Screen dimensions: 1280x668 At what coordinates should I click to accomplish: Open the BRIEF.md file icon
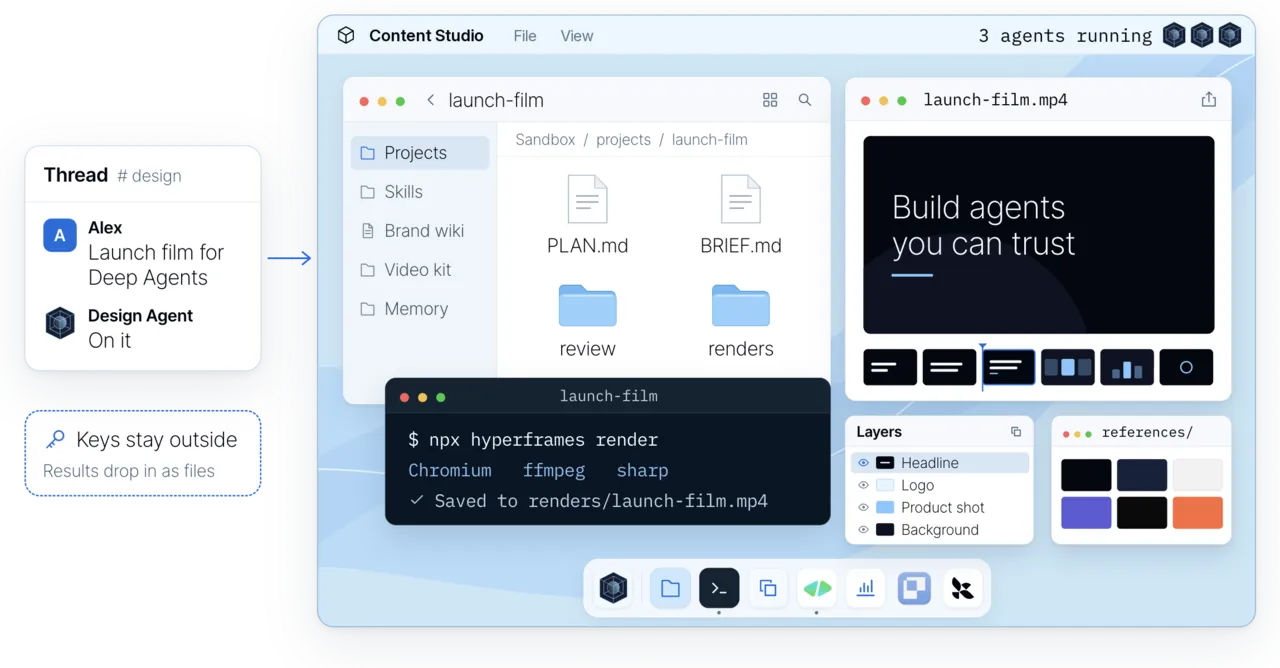[740, 199]
